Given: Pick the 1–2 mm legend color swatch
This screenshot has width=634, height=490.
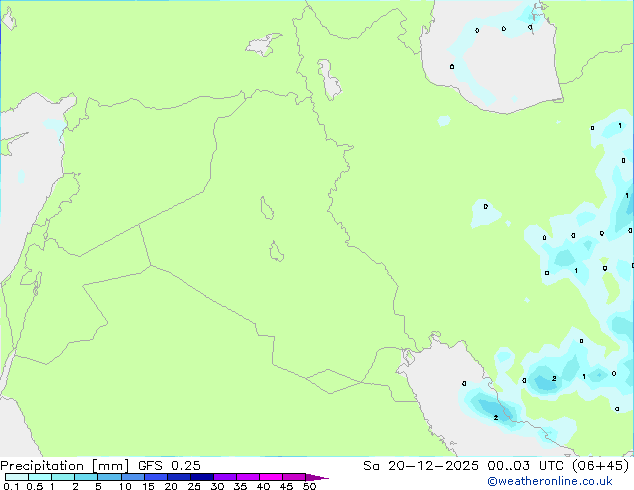Looking at the screenshot, I should [x=63, y=477].
